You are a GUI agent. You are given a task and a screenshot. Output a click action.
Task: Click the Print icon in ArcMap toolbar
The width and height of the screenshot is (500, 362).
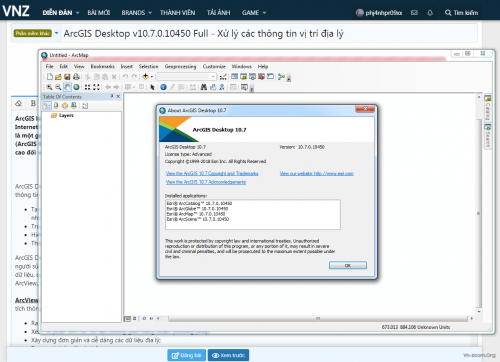coord(76,77)
